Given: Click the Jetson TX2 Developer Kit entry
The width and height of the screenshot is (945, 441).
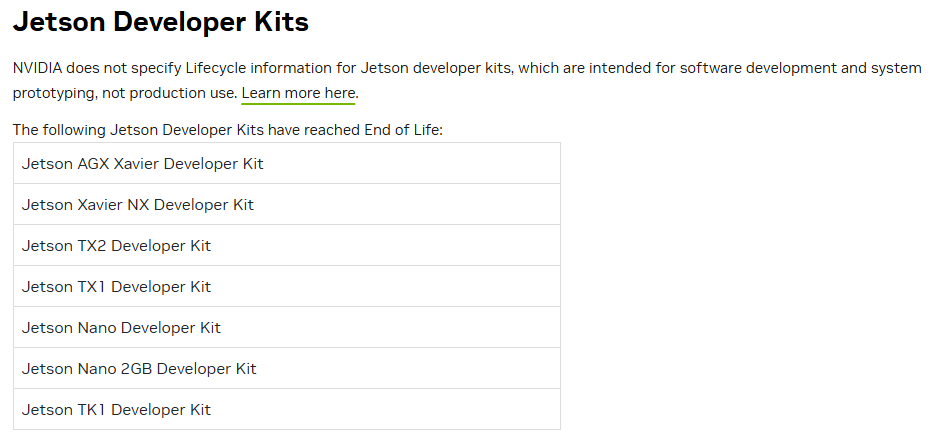Looking at the screenshot, I should [287, 245].
